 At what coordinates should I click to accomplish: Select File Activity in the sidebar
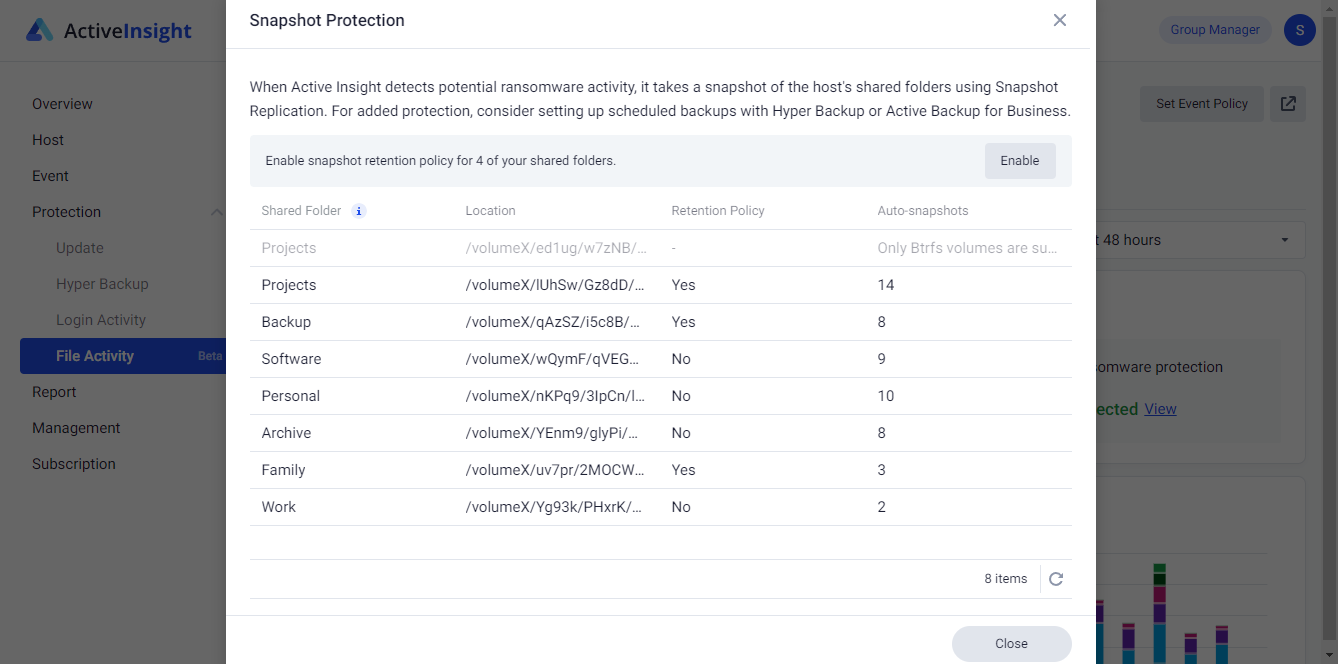(x=122, y=356)
